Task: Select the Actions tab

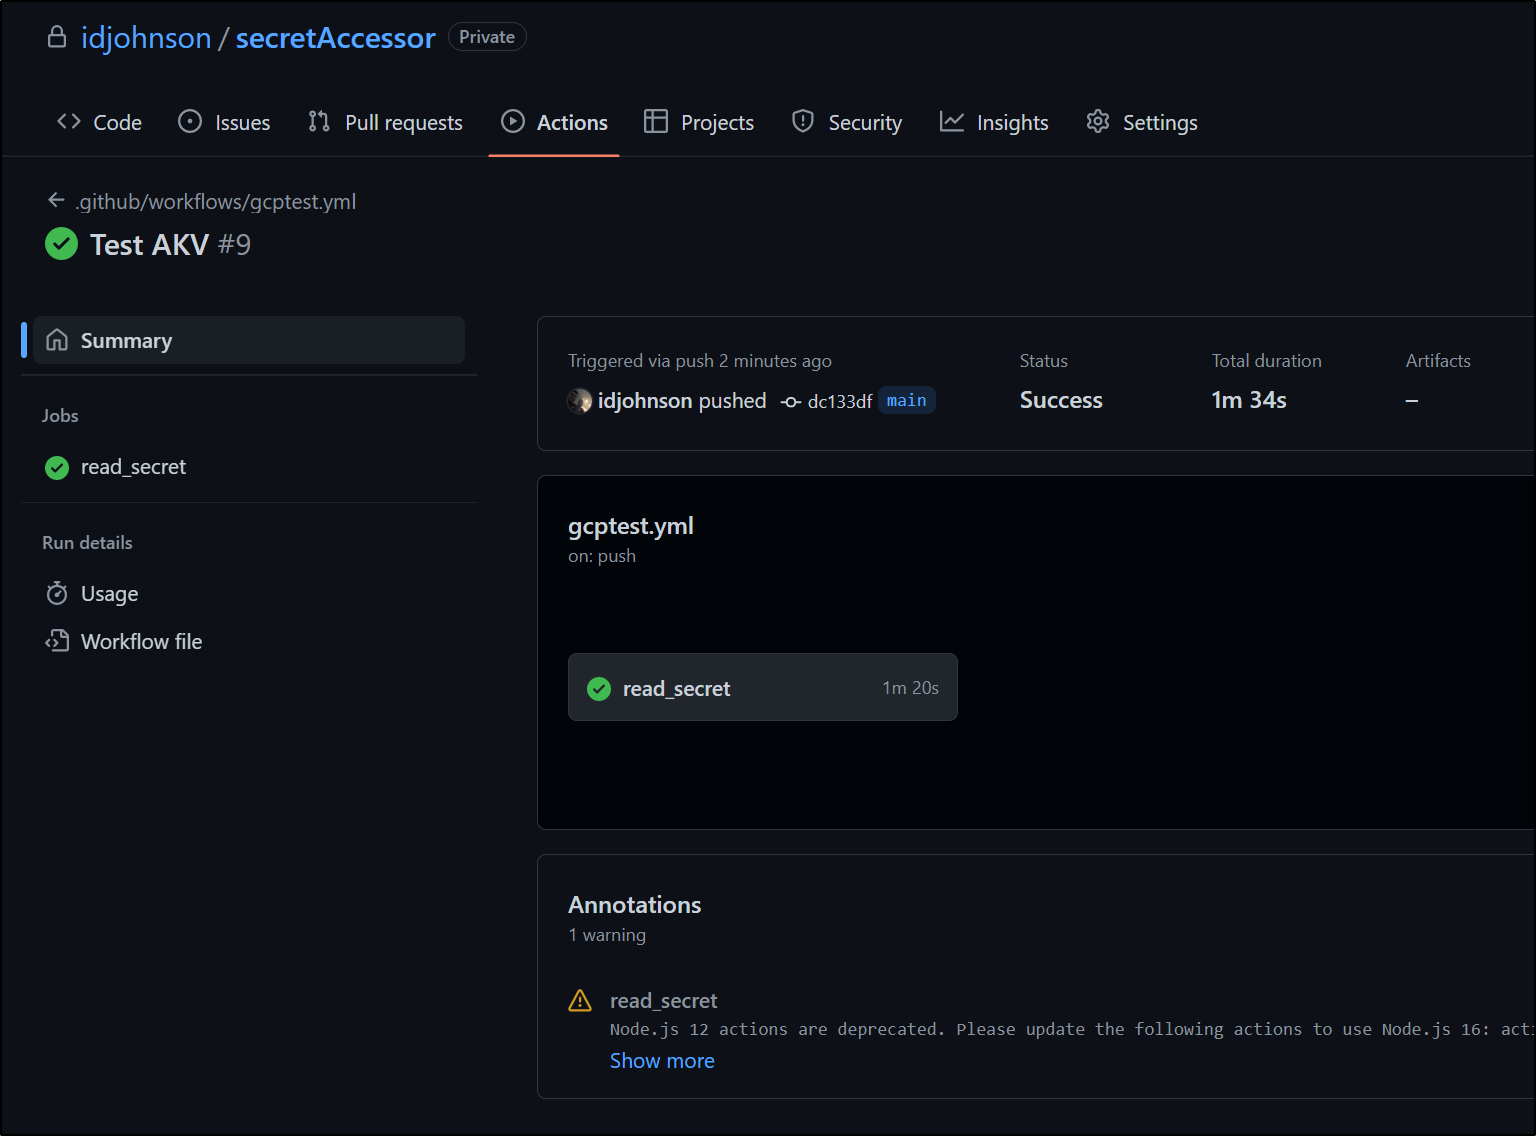Action: coord(554,122)
